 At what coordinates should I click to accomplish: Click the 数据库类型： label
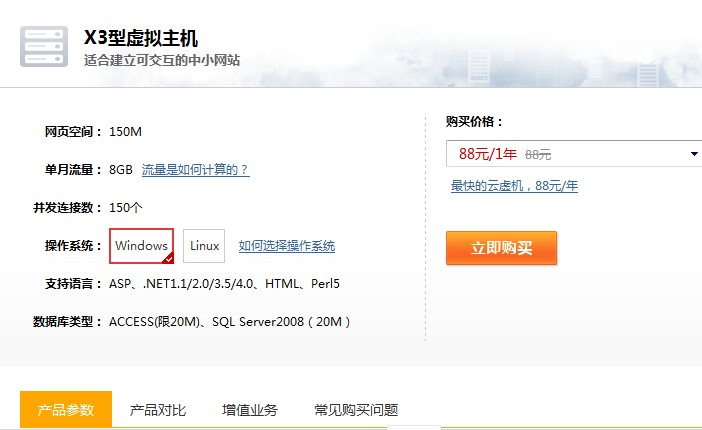tap(68, 322)
